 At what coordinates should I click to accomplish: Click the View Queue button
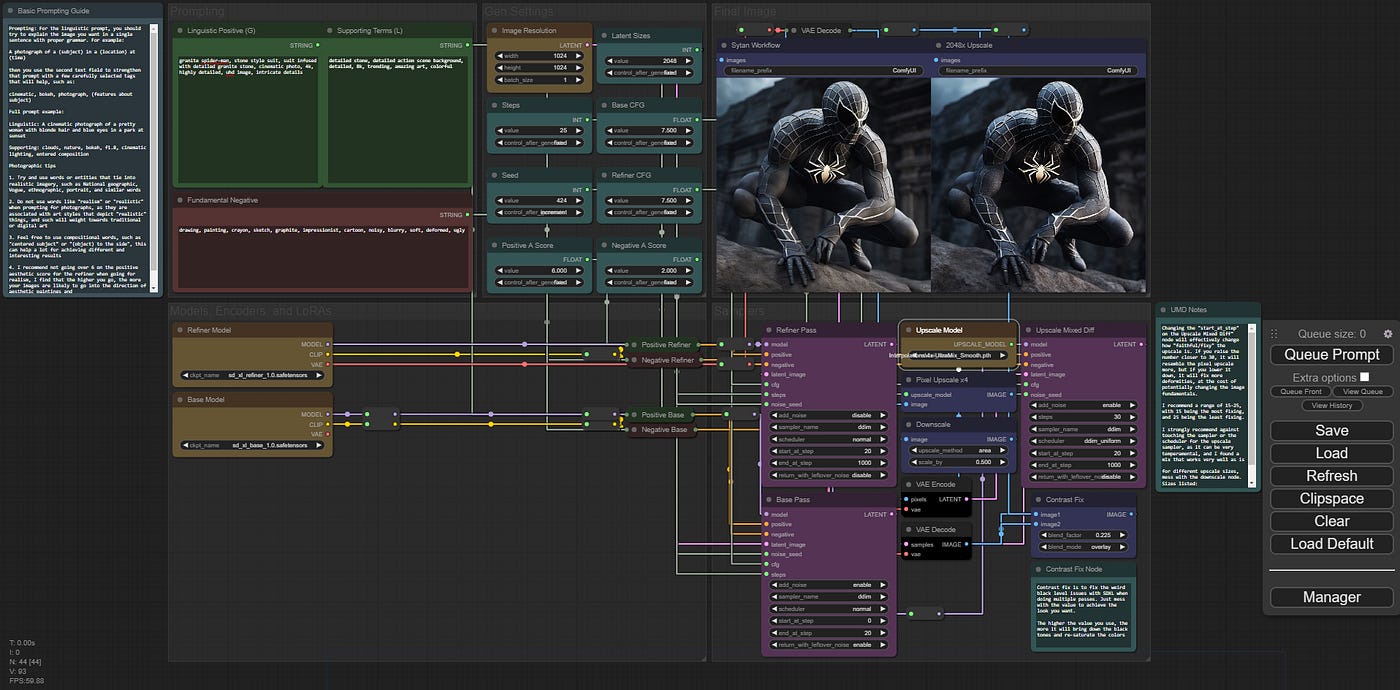[1363, 392]
